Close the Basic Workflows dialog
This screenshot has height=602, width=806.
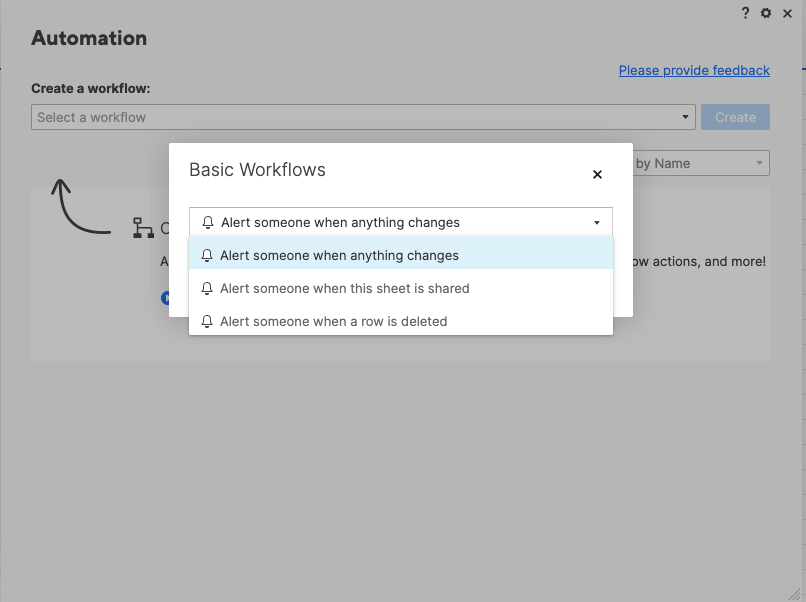(x=597, y=174)
